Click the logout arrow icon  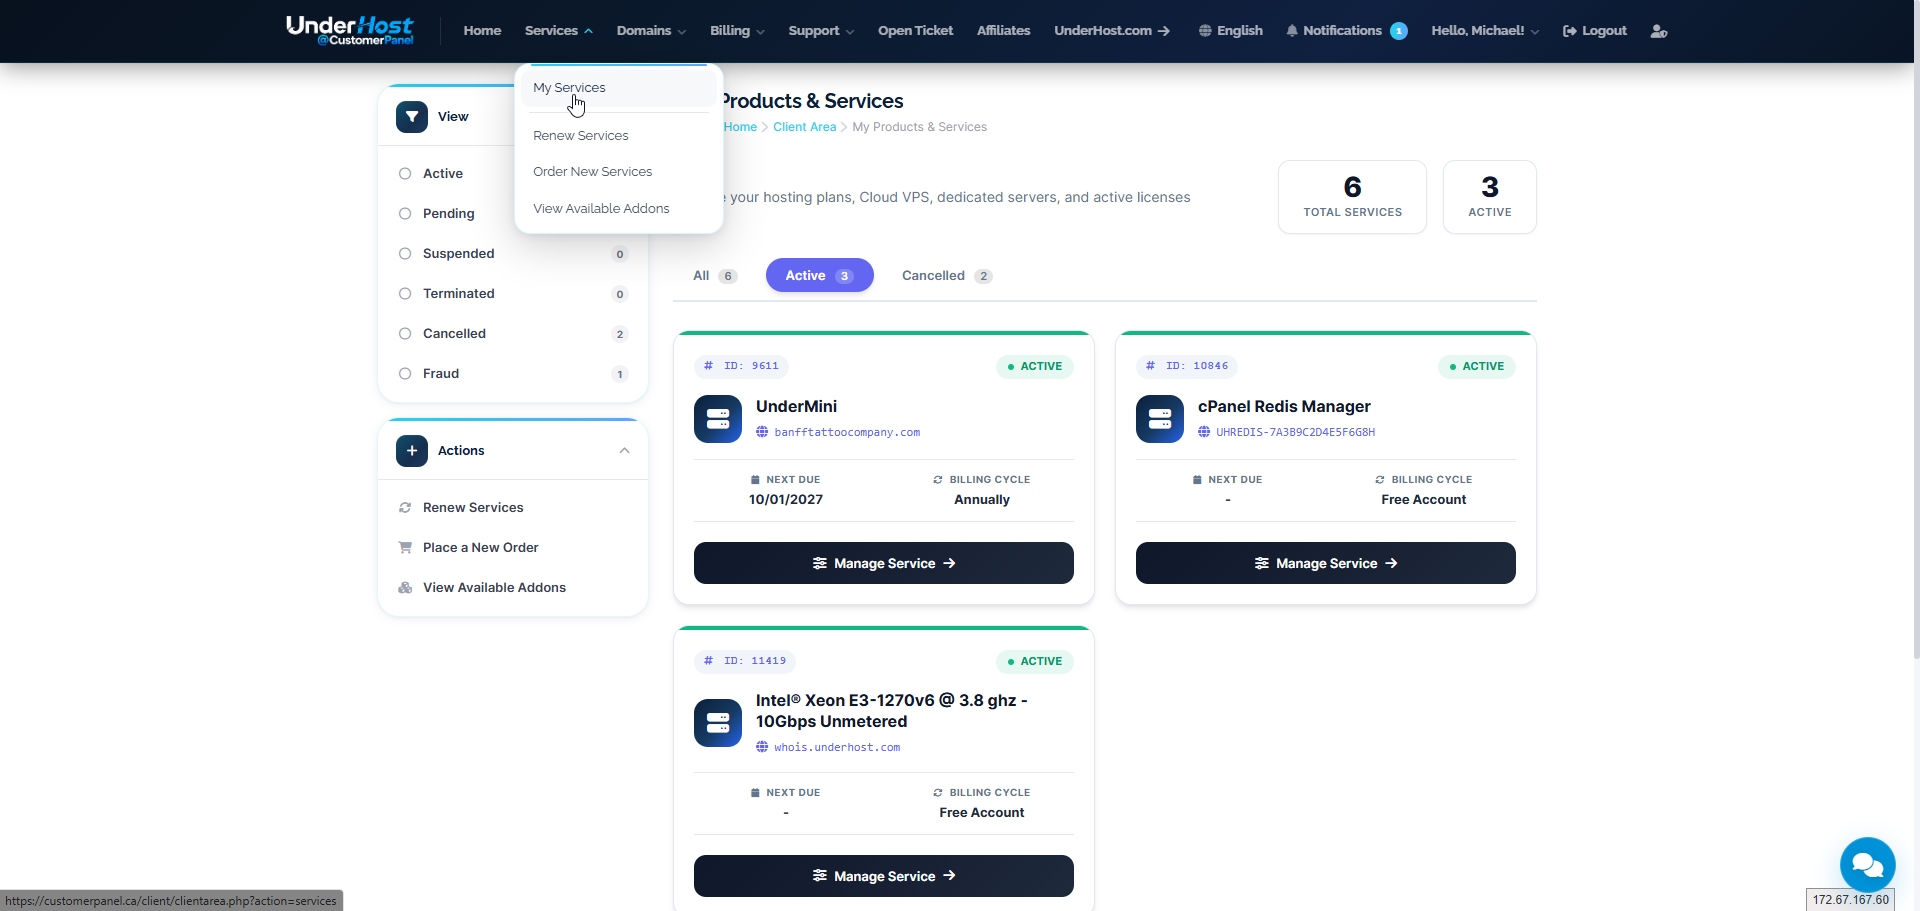click(x=1570, y=31)
